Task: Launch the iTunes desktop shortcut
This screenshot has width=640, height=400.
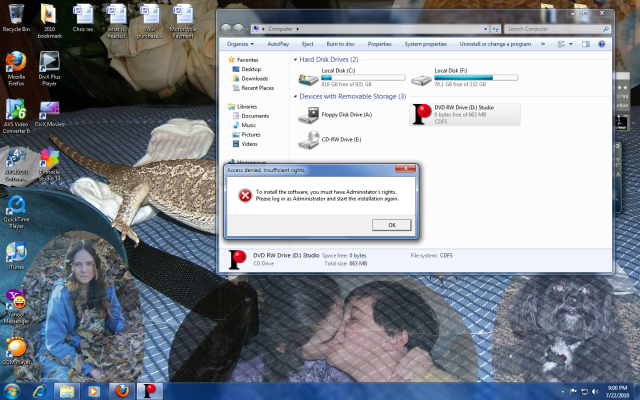Action: click(16, 256)
